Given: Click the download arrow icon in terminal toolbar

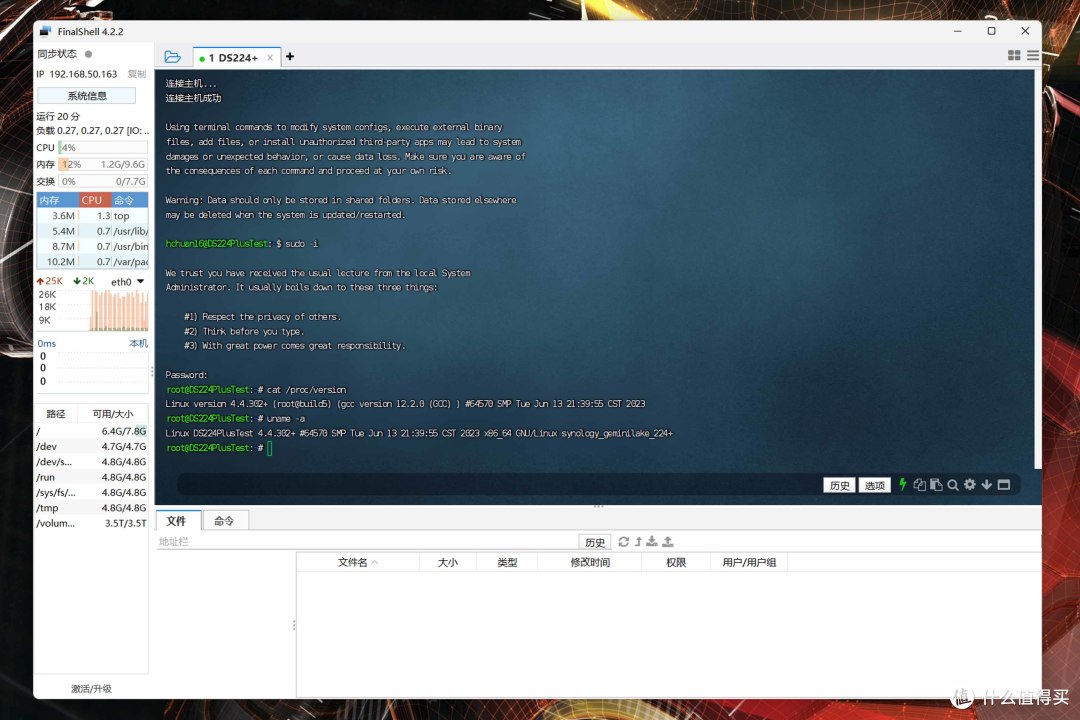Looking at the screenshot, I should tap(986, 485).
